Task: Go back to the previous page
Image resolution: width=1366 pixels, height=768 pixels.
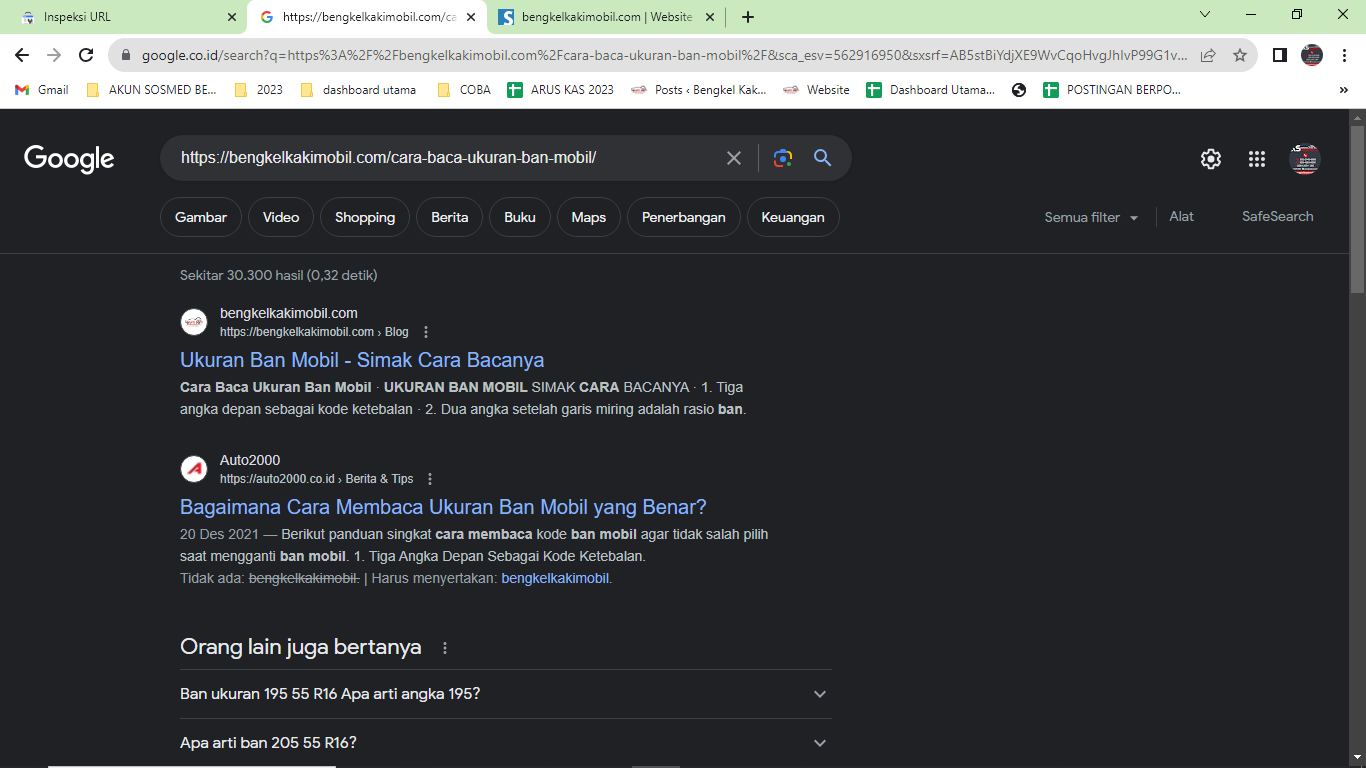Action: 22,55
